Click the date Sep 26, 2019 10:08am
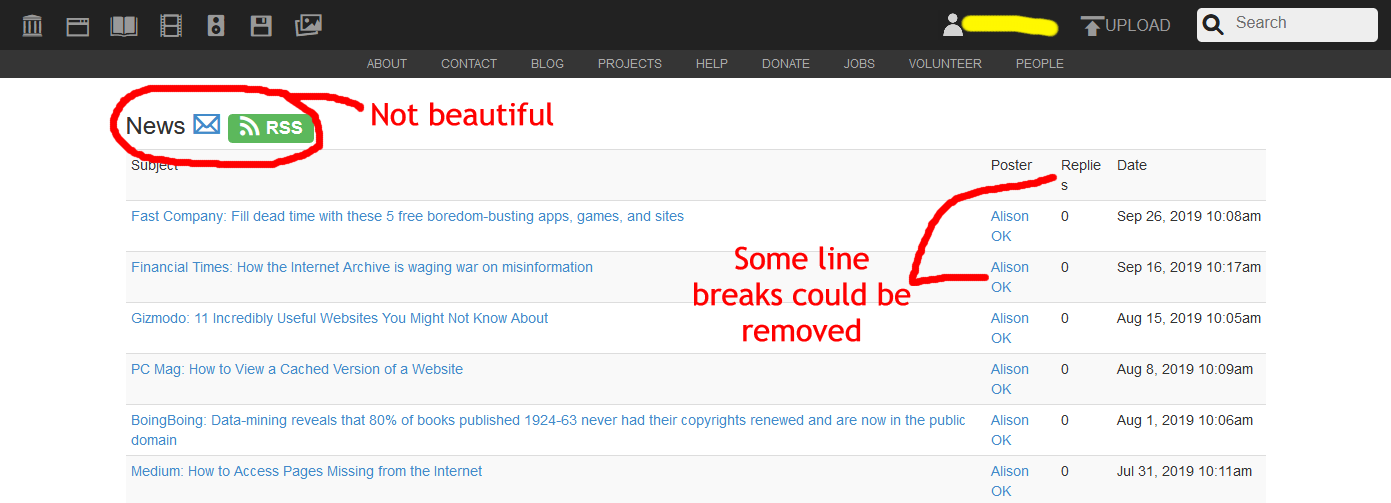 [1189, 216]
